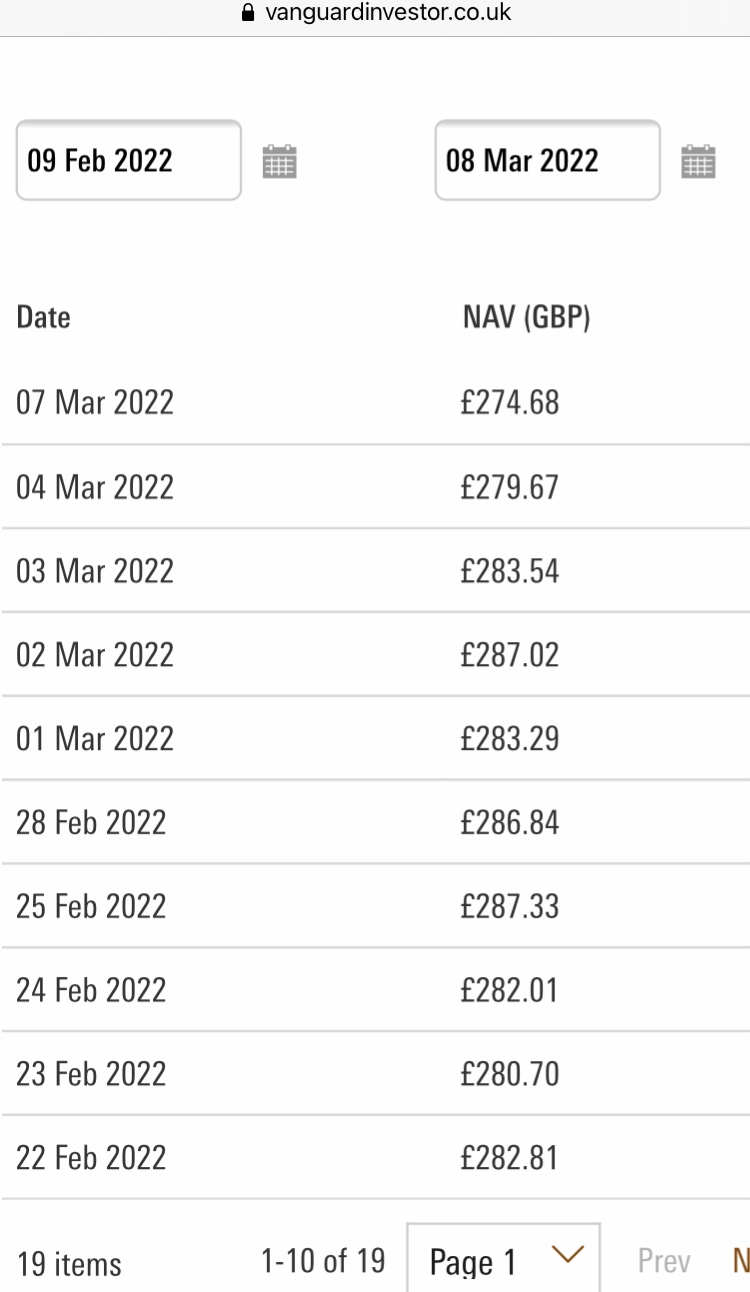
Task: Expand the Page 1 dropdown
Action: (x=504, y=1258)
